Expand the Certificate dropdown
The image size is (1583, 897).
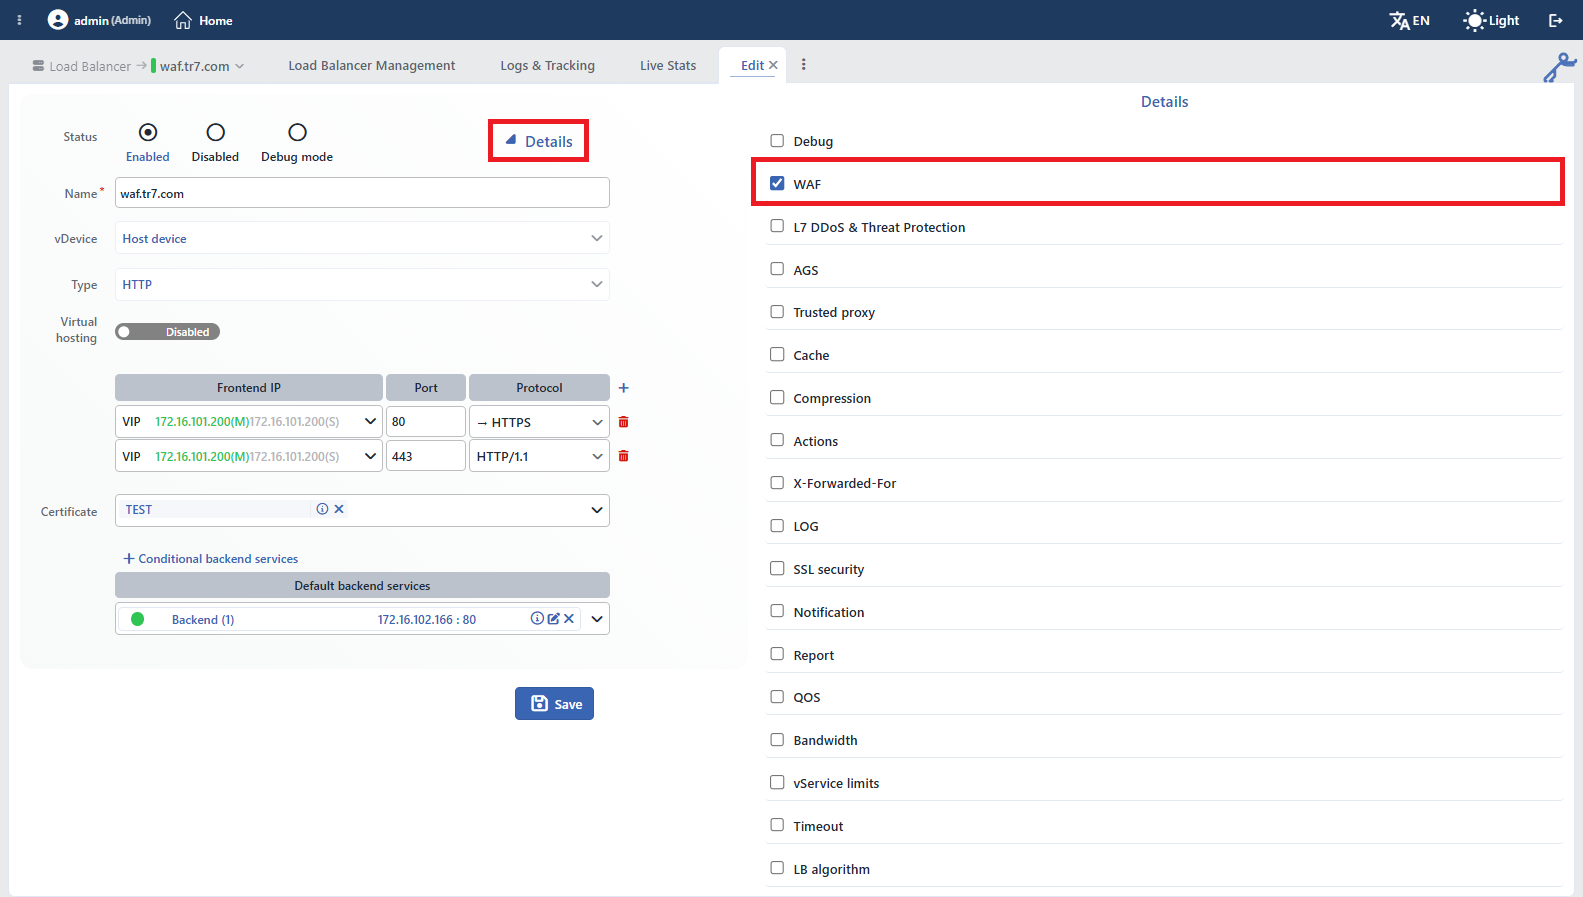click(x=597, y=510)
